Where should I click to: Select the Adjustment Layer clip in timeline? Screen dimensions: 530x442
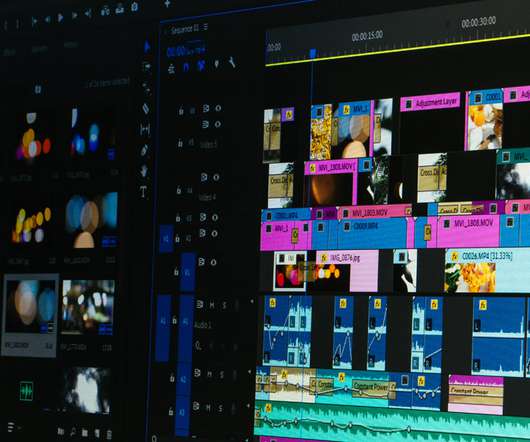[x=430, y=102]
